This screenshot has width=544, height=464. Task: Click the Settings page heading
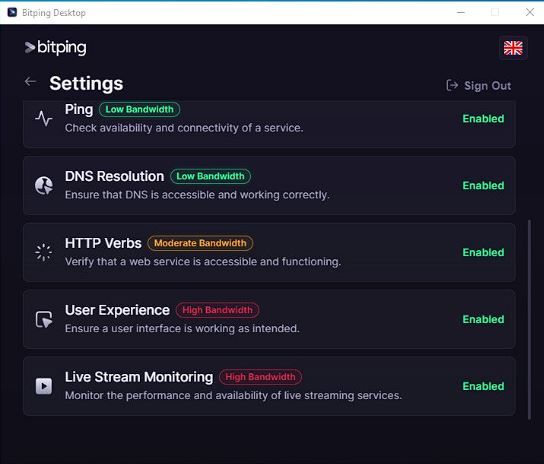(86, 84)
